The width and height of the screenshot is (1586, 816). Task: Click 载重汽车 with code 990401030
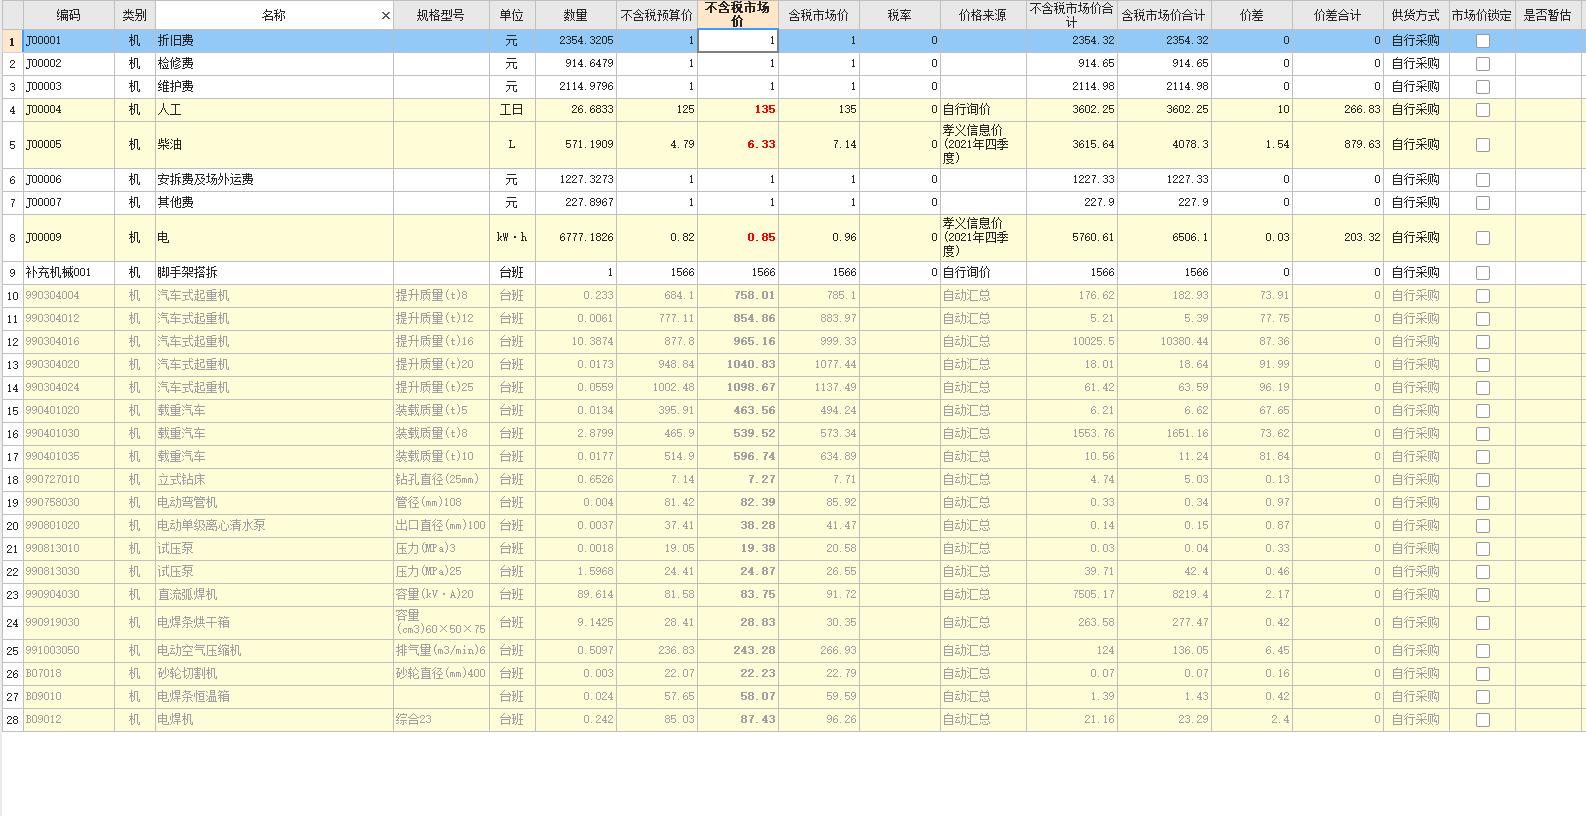(274, 434)
